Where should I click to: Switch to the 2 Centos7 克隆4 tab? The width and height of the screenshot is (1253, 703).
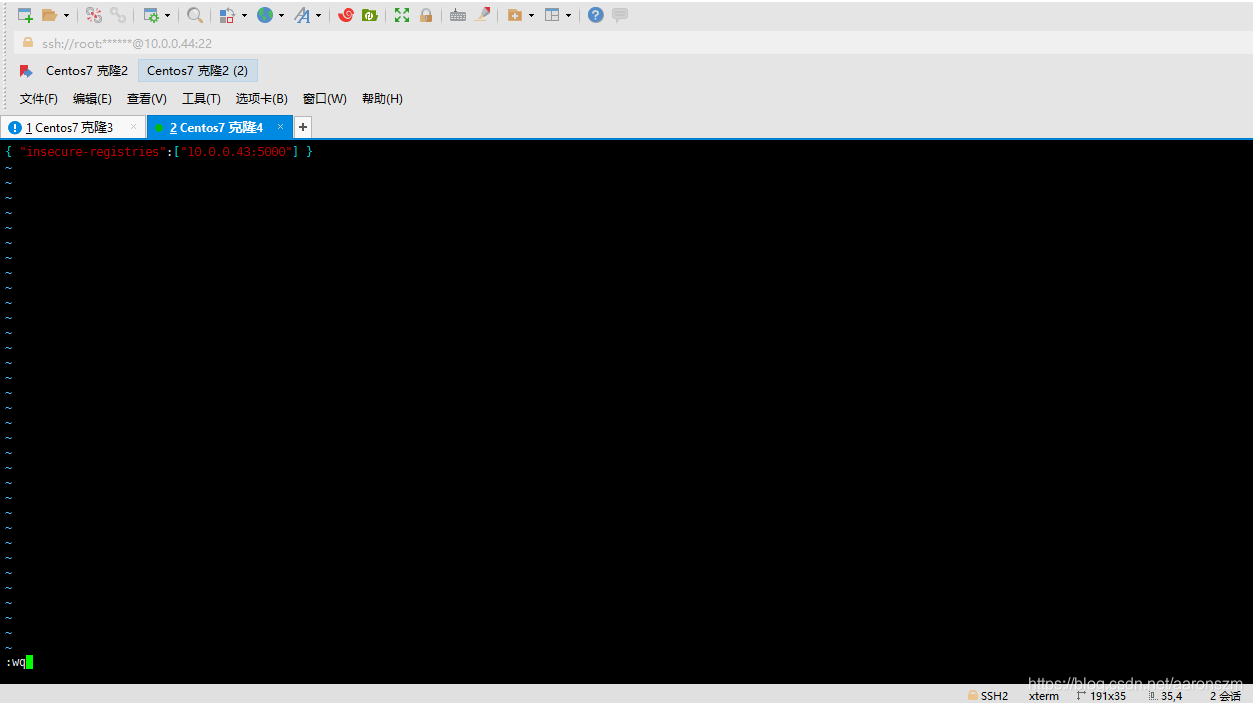(x=220, y=127)
